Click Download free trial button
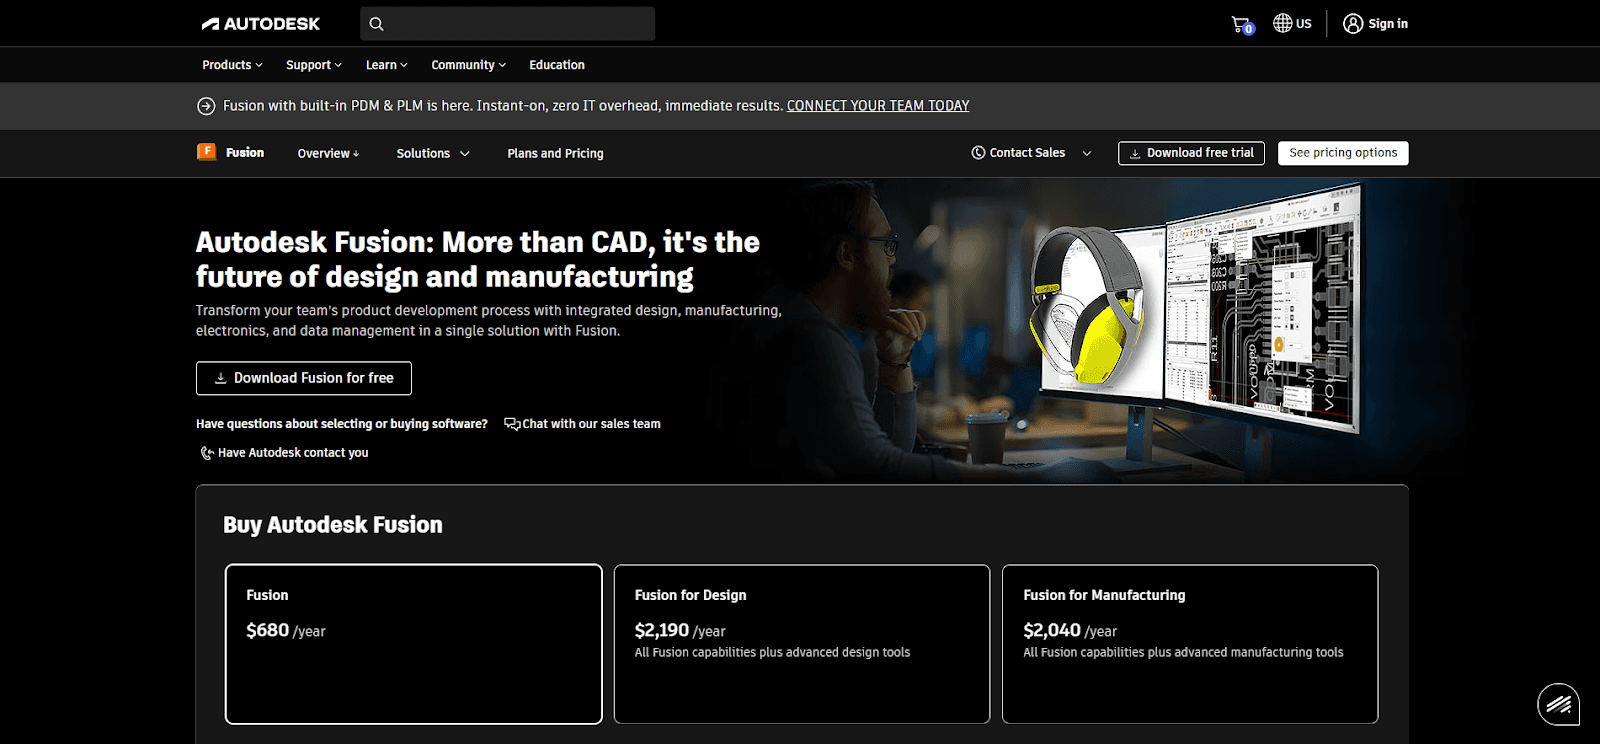1600x744 pixels. [x=1191, y=153]
